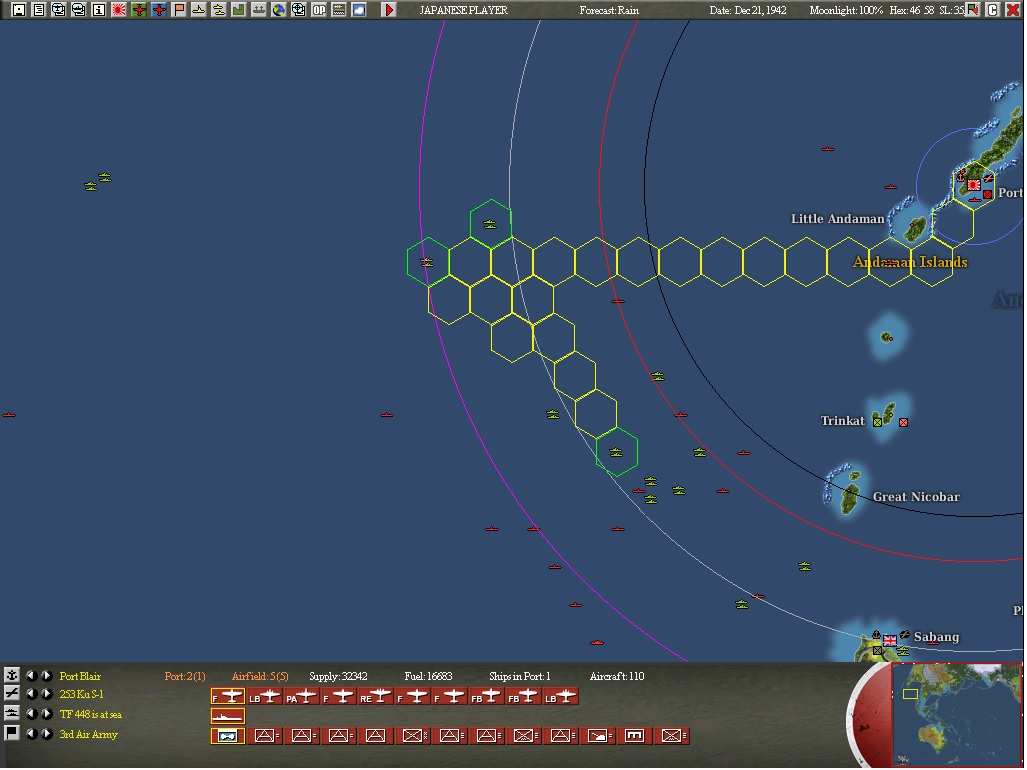This screenshot has height=770, width=1027.
Task: Select next task force after TF 448
Action: click(x=47, y=713)
